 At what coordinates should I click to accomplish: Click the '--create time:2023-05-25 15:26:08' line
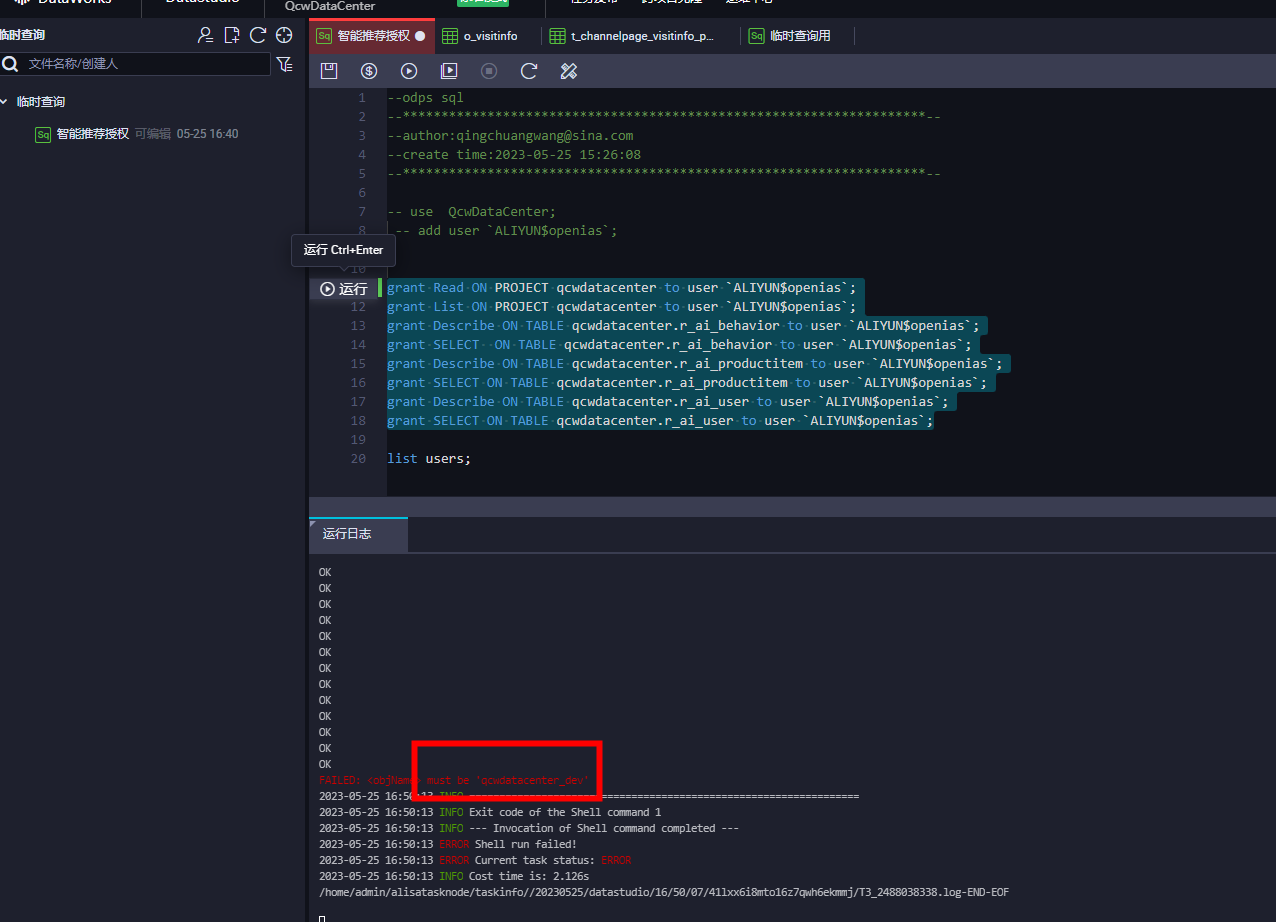pos(514,155)
